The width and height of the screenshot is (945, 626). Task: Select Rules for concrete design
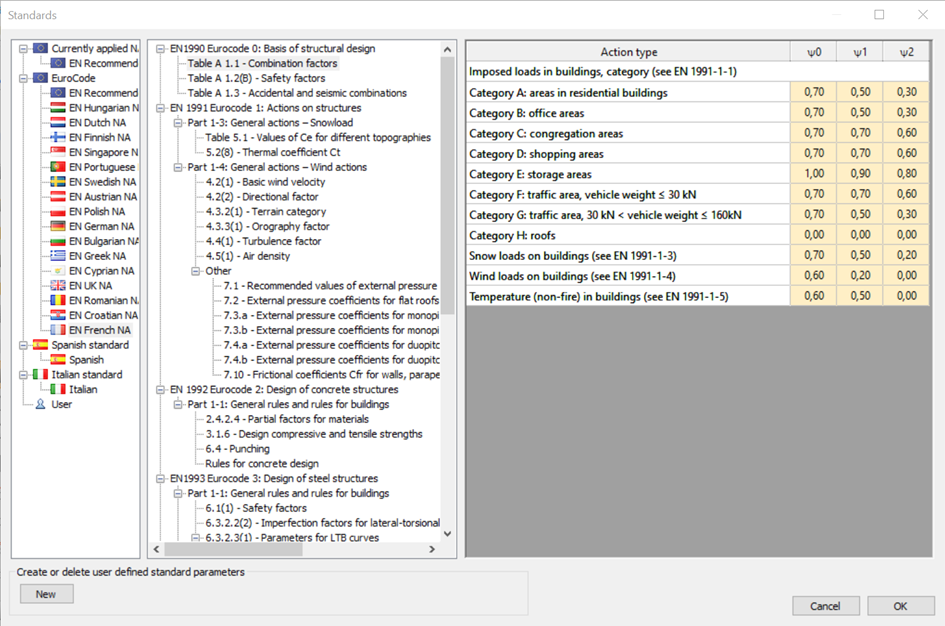[x=262, y=463]
